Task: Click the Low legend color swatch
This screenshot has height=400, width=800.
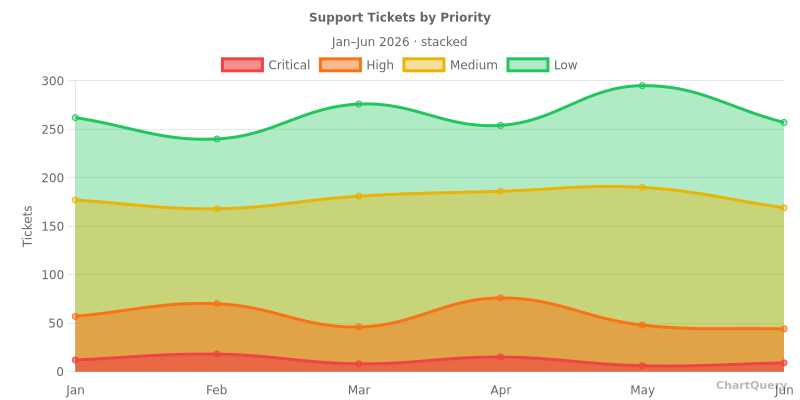Action: point(528,65)
